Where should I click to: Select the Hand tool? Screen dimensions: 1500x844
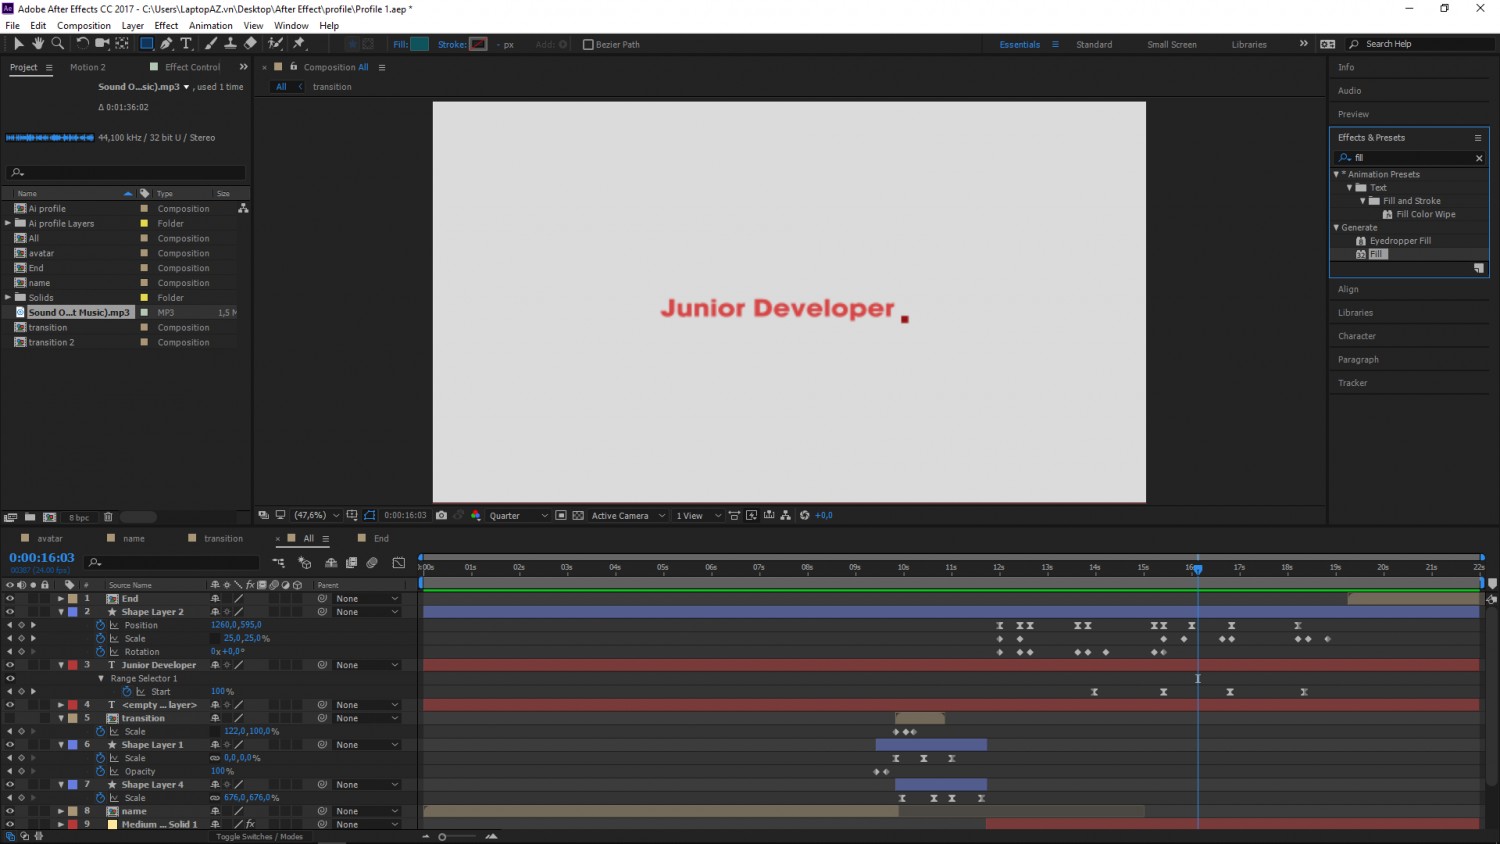coord(38,44)
